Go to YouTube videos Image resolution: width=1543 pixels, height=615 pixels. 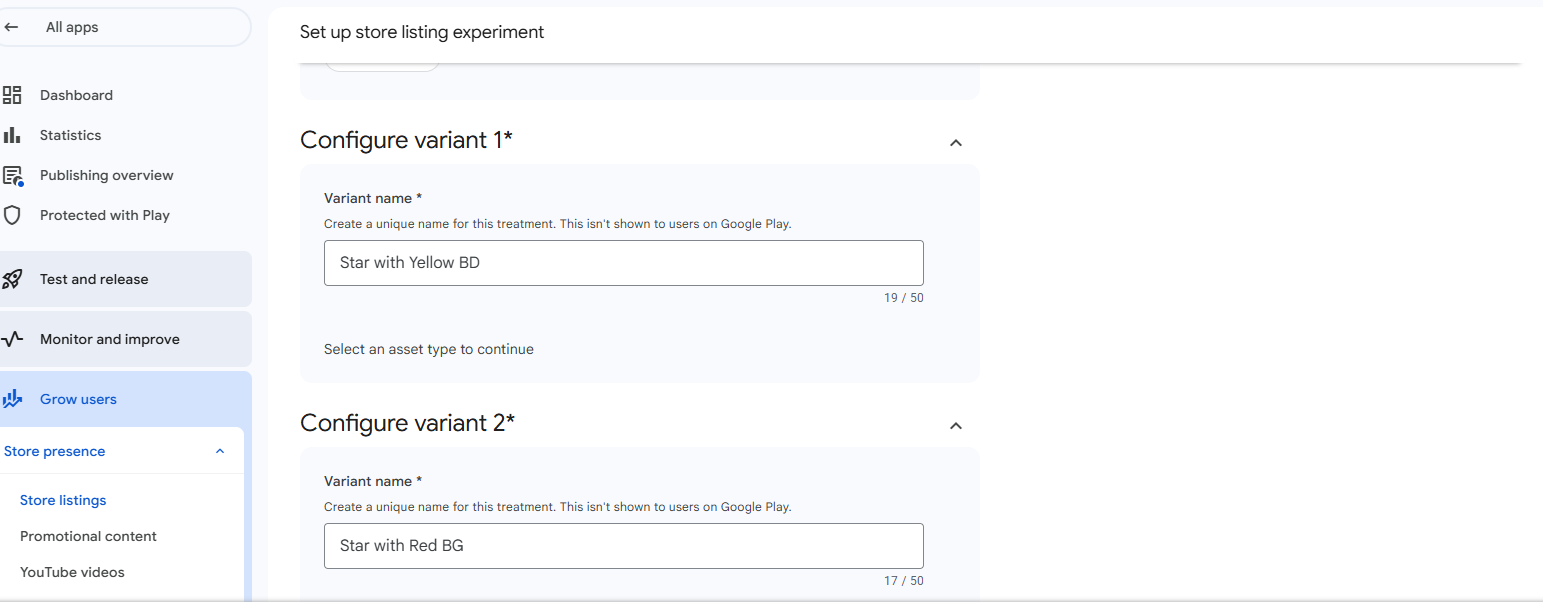click(72, 572)
